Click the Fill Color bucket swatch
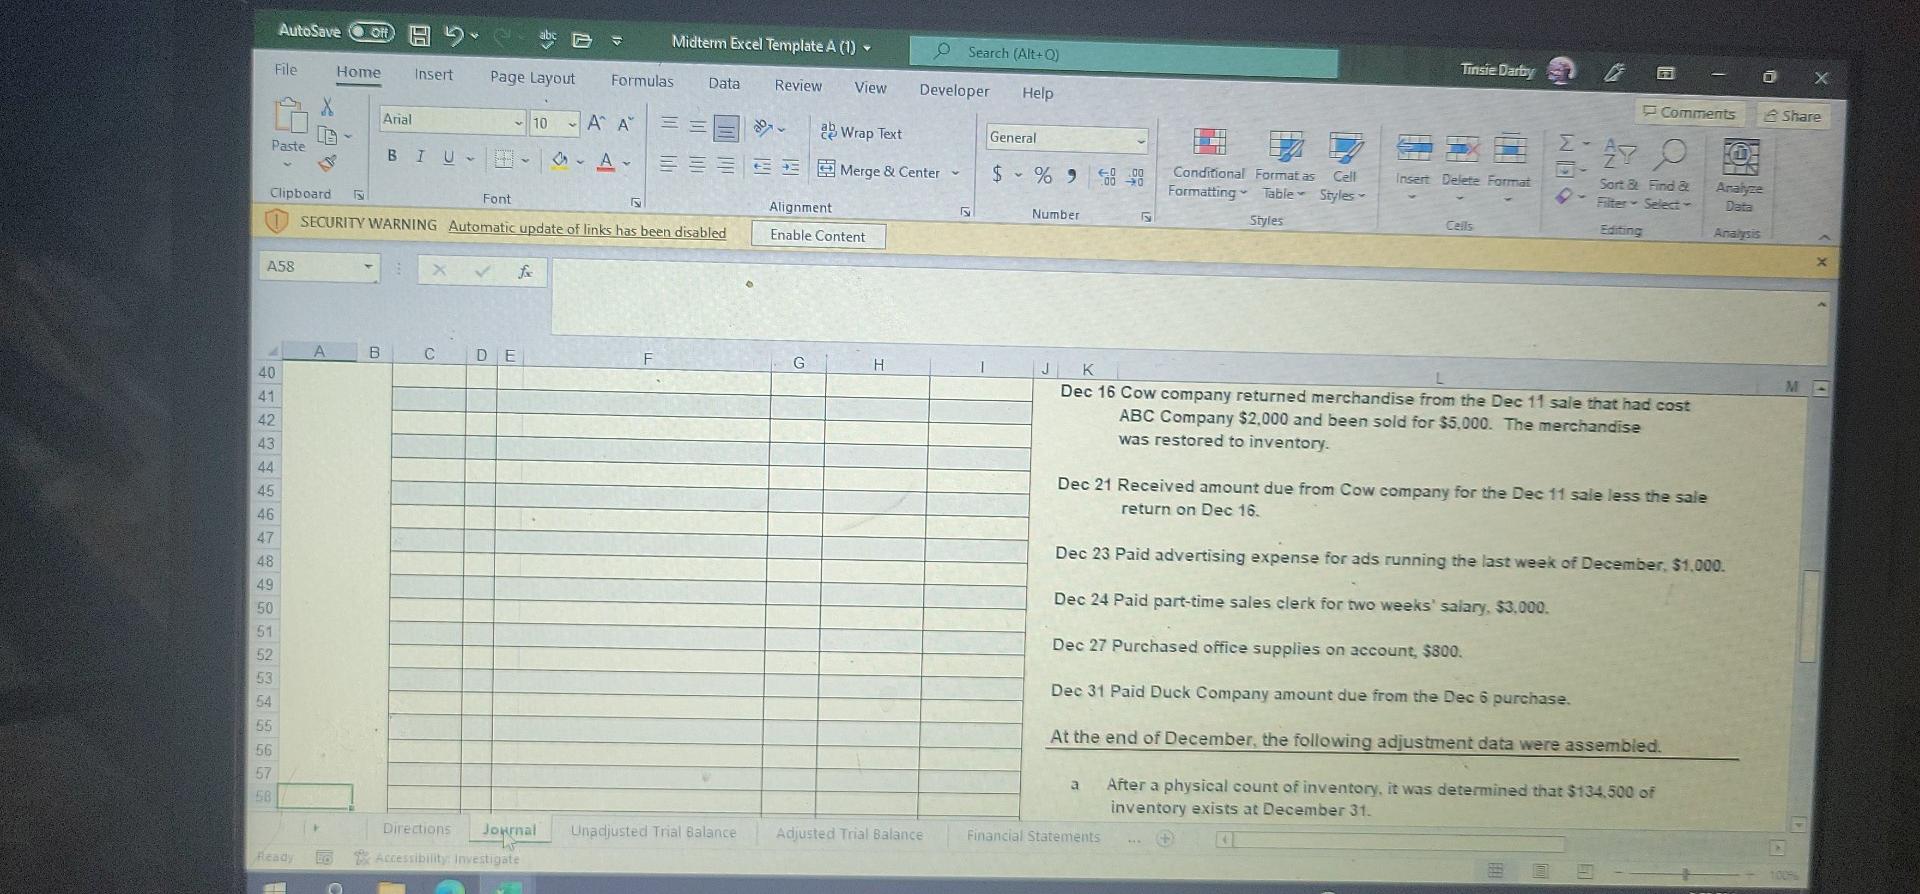 (x=560, y=160)
